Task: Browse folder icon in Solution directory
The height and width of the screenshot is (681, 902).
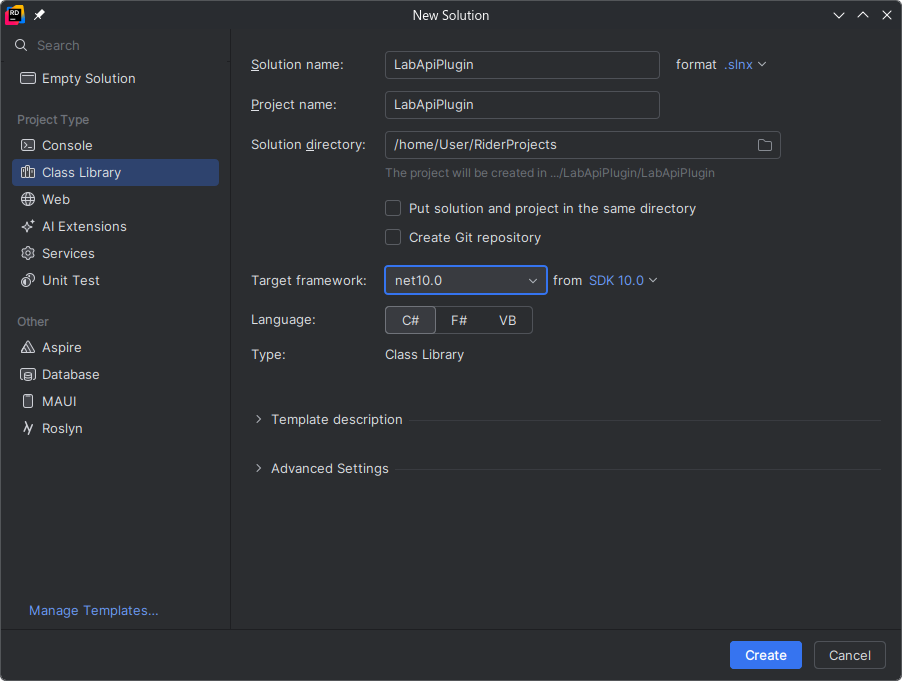Action: pyautogui.click(x=765, y=145)
